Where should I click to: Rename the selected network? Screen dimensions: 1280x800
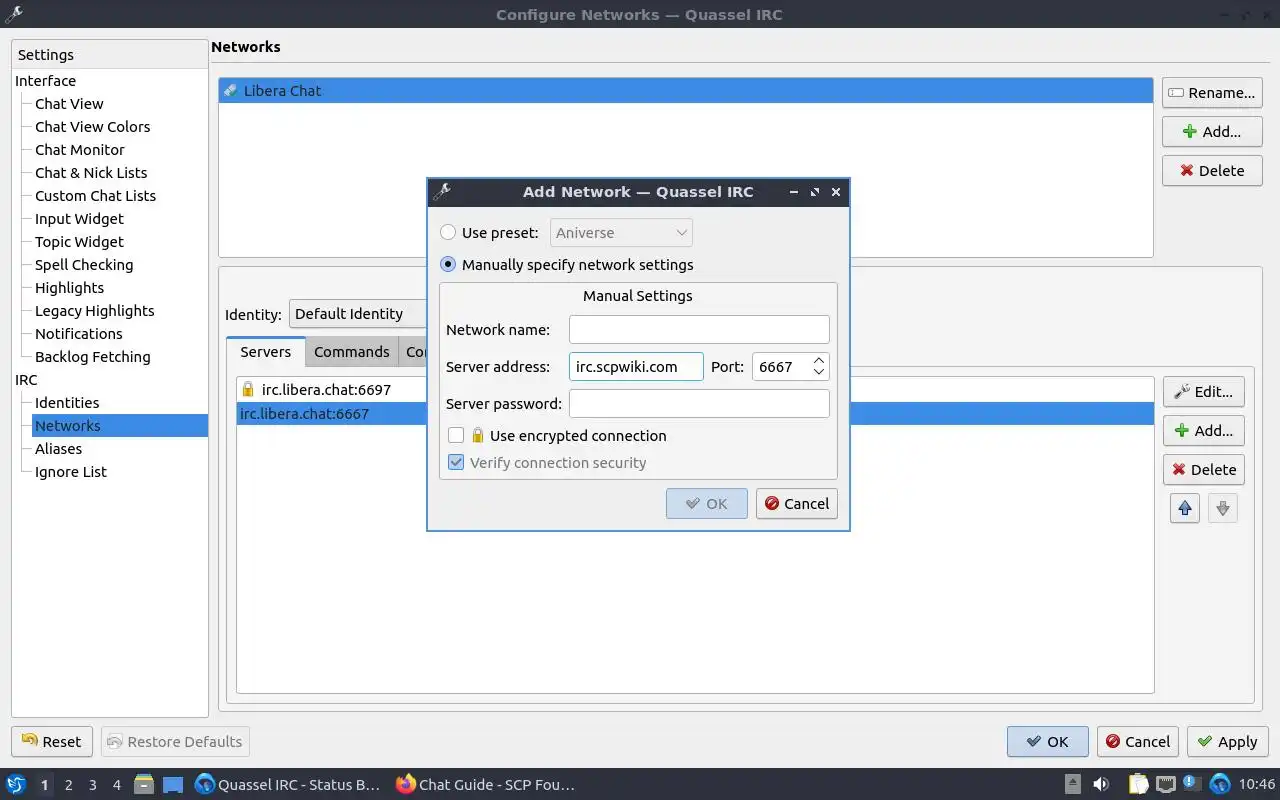click(1212, 93)
